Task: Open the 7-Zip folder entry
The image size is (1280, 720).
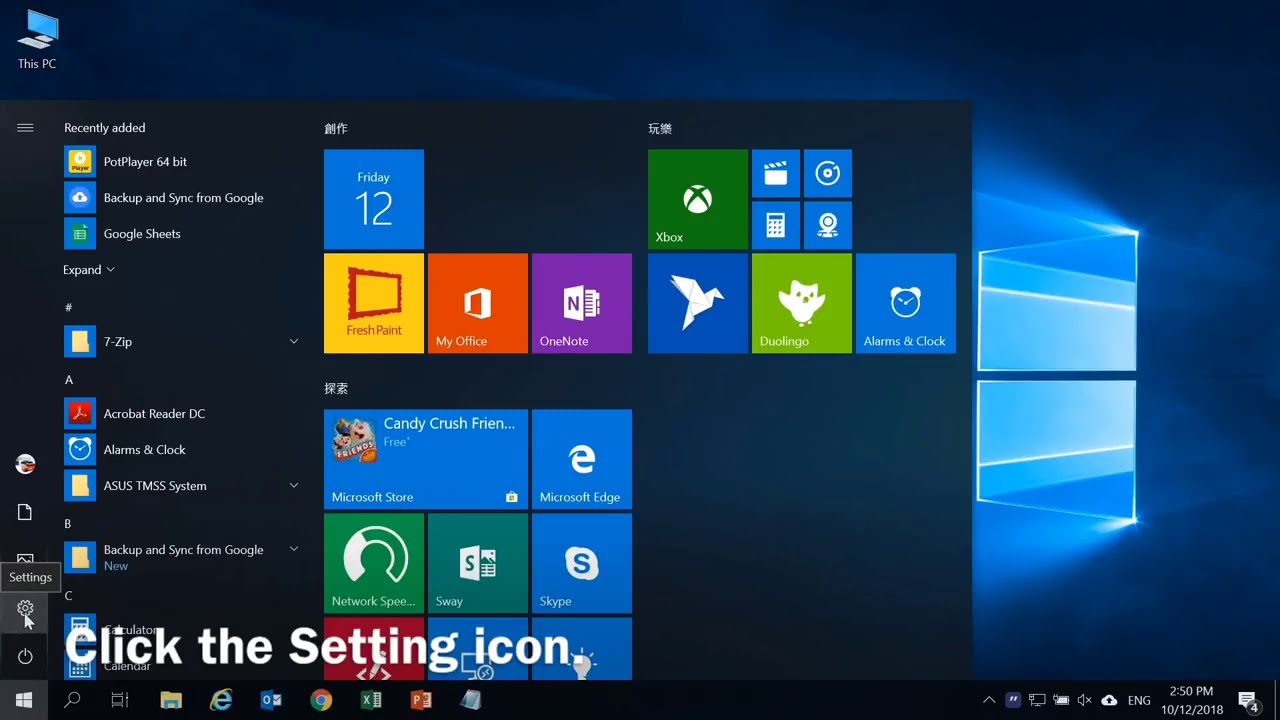Action: point(180,342)
